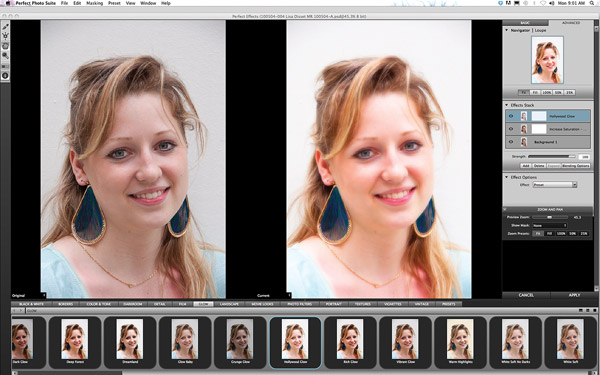The image size is (600, 375).
Task: Choose the hand pan tool
Action: pos(5,46)
